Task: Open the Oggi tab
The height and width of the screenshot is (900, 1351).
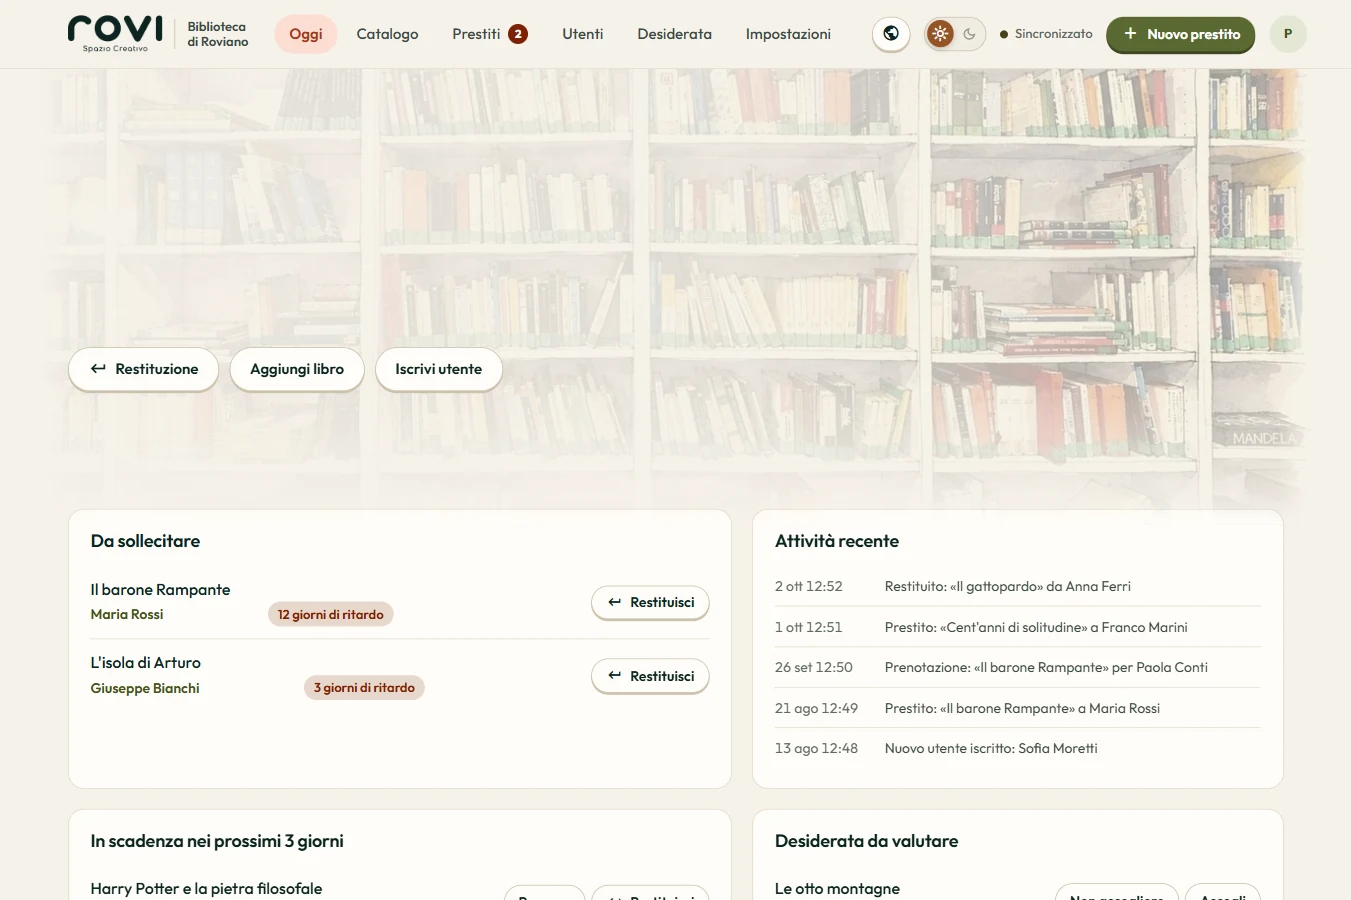Action: click(306, 34)
